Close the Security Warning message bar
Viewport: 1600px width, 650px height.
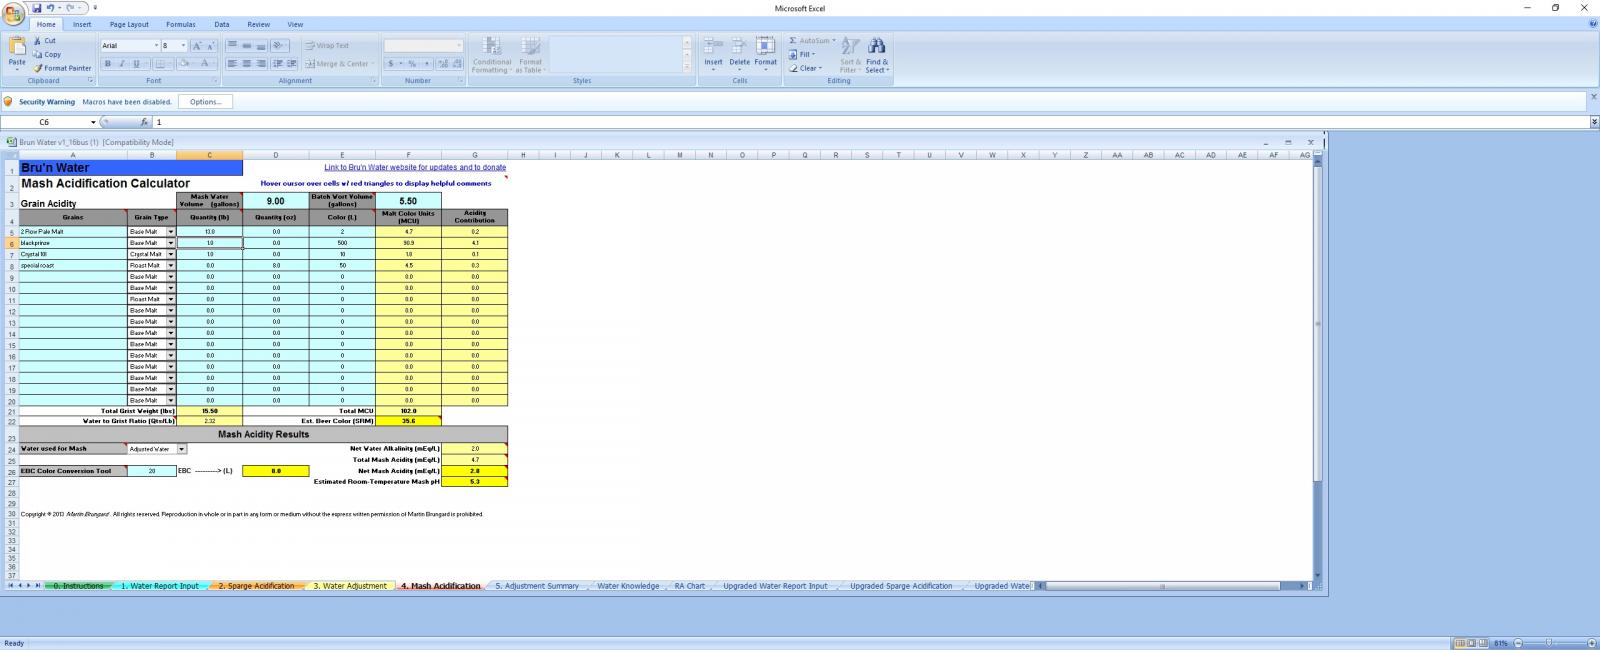coord(1593,97)
